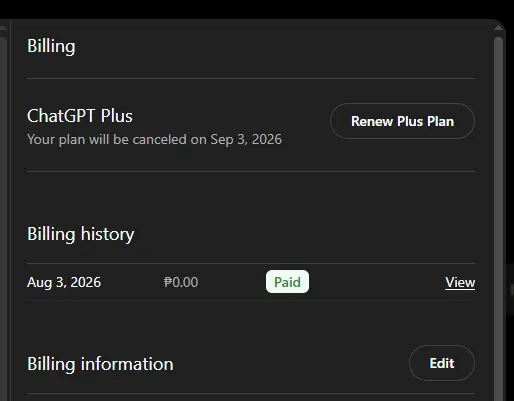Viewport: 514px width, 401px height.
Task: Click empty space in the Aug 3 invoice row
Action: coord(377,282)
